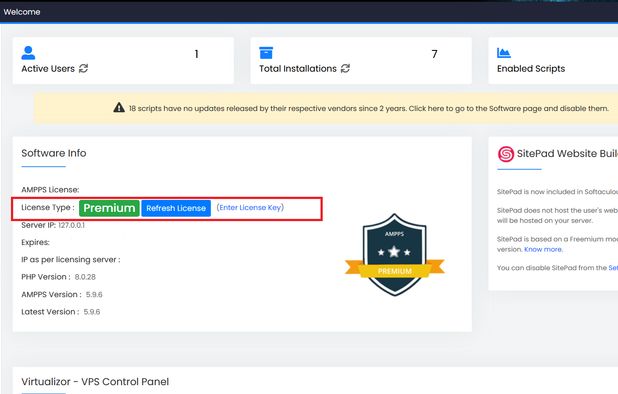Refresh the Total Installations count
618x394 pixels.
[x=345, y=69]
